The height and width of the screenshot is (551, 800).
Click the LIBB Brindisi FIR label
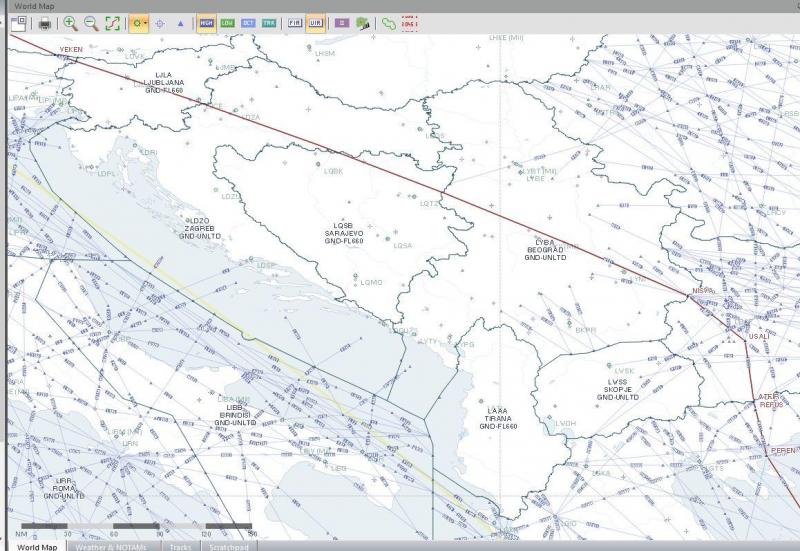point(235,415)
